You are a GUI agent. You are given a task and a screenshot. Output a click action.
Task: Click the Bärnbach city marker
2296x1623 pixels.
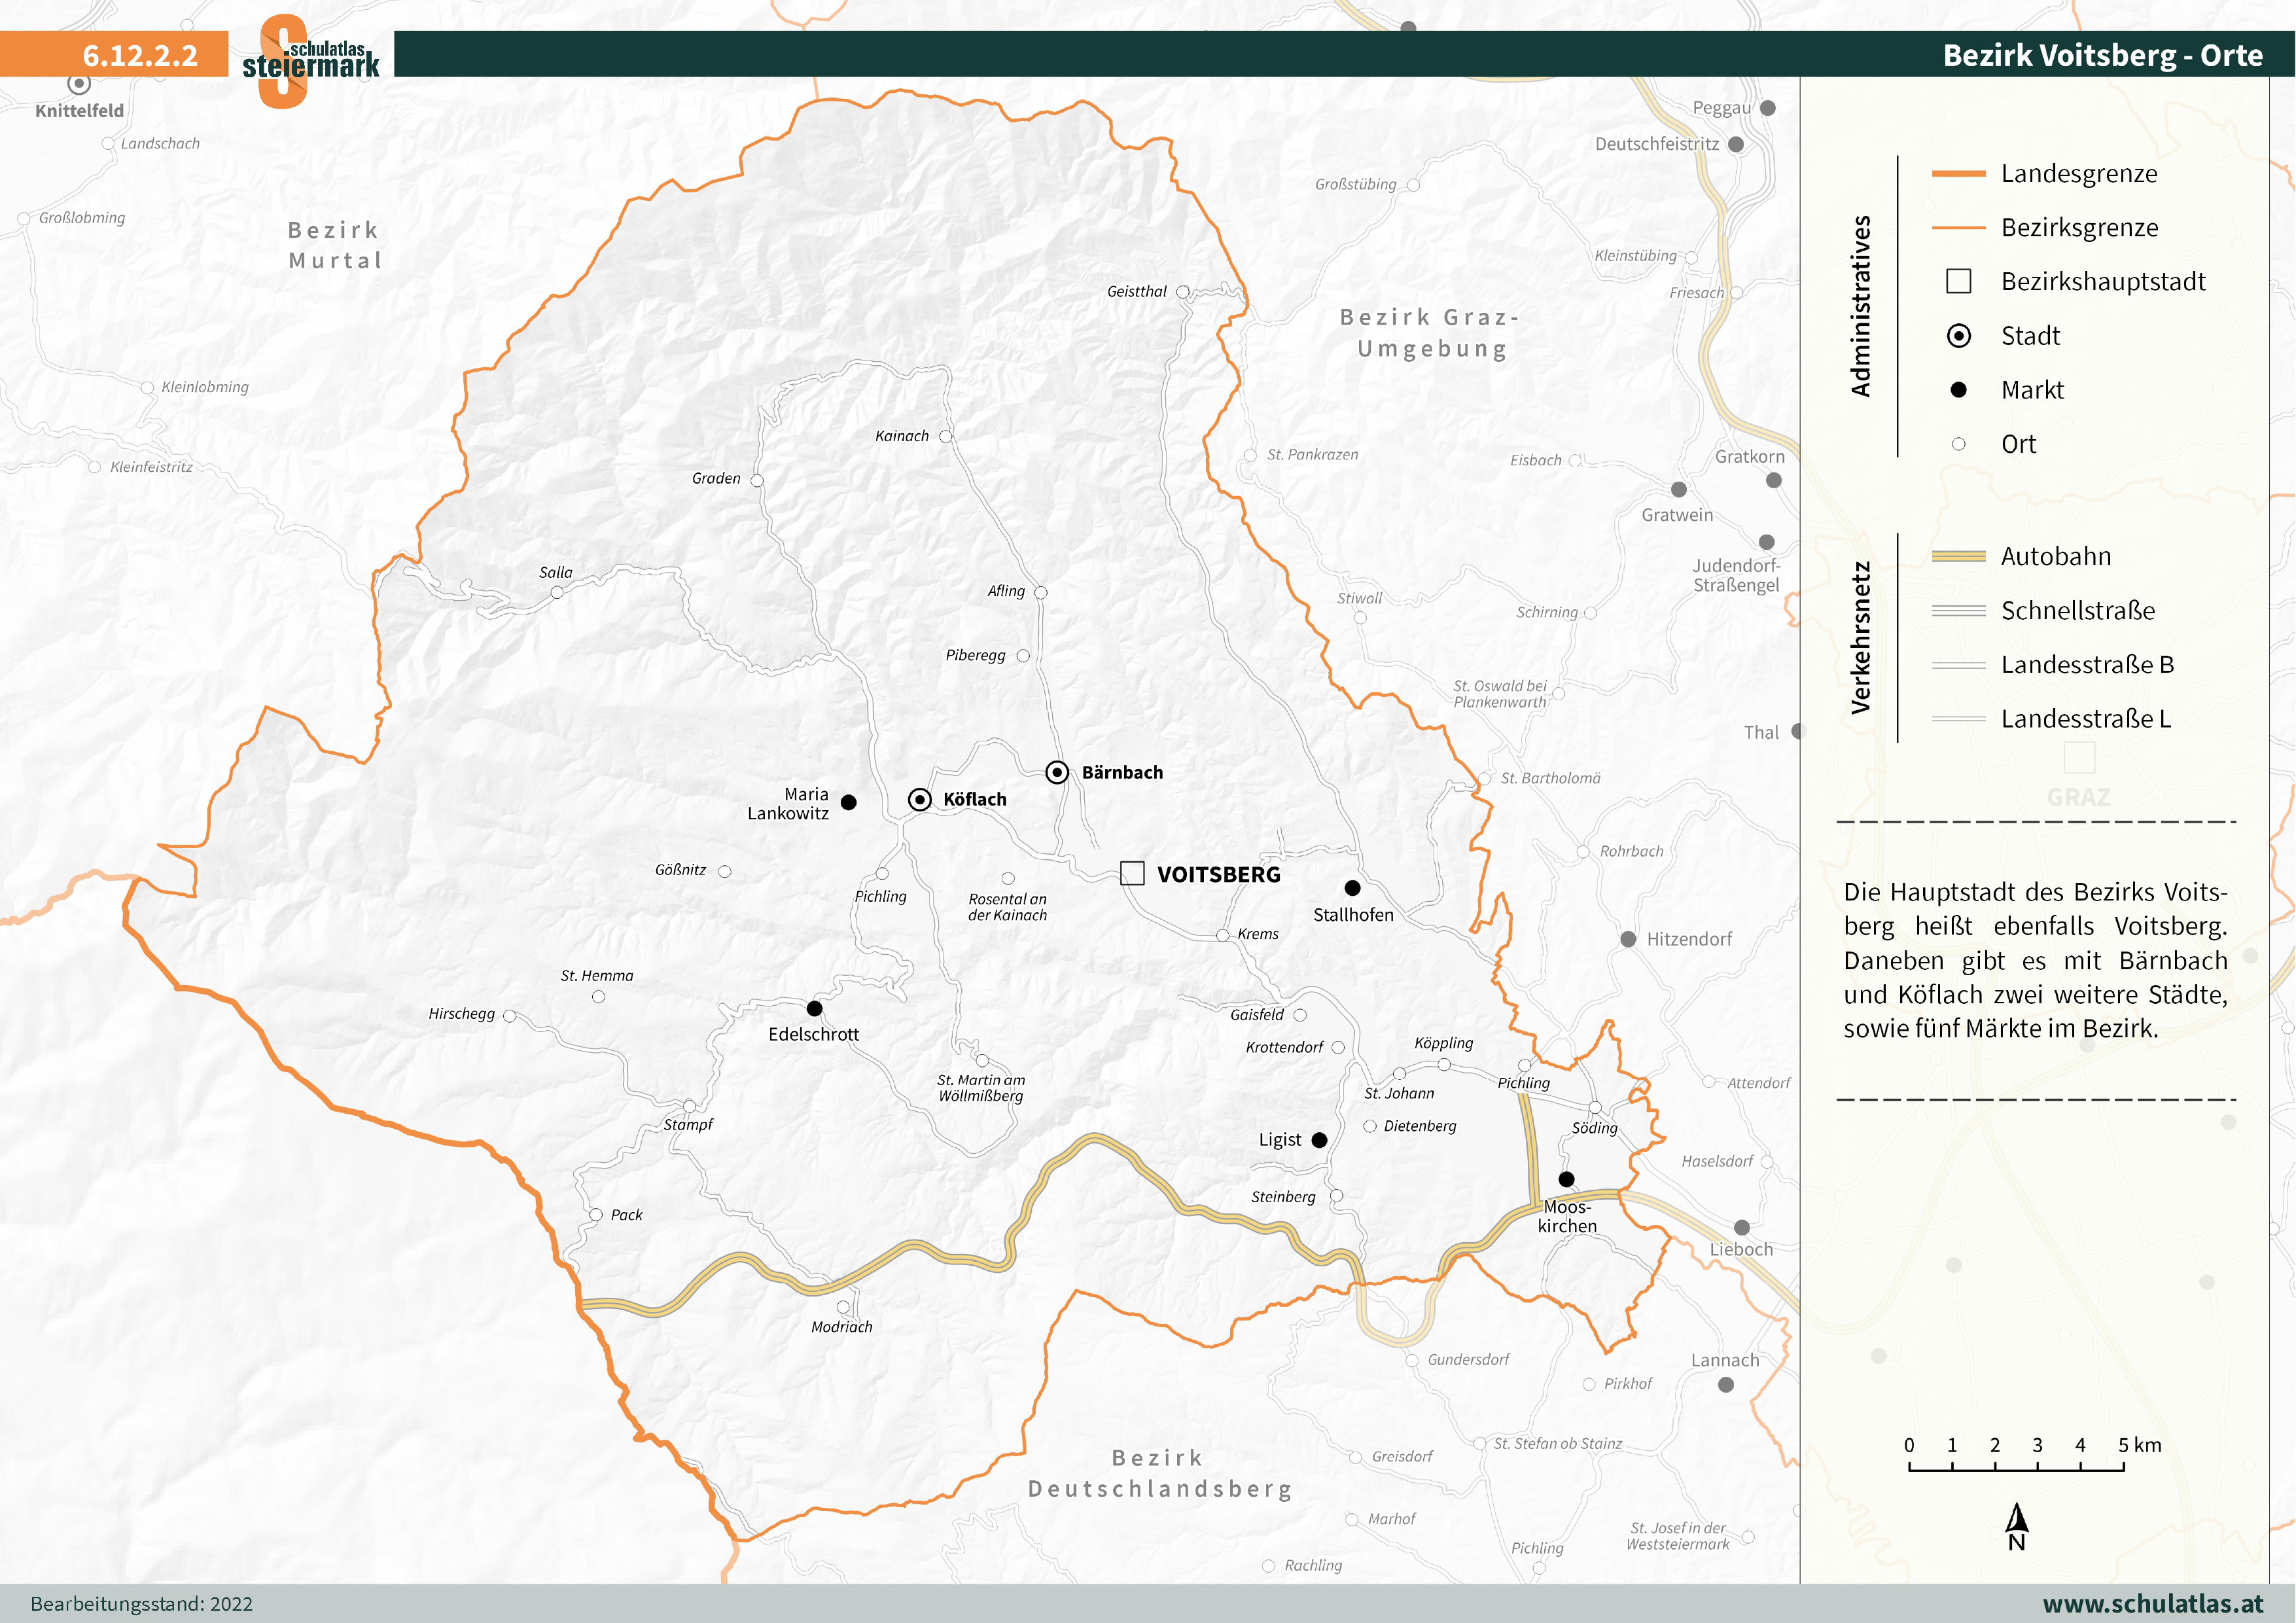coord(1057,772)
